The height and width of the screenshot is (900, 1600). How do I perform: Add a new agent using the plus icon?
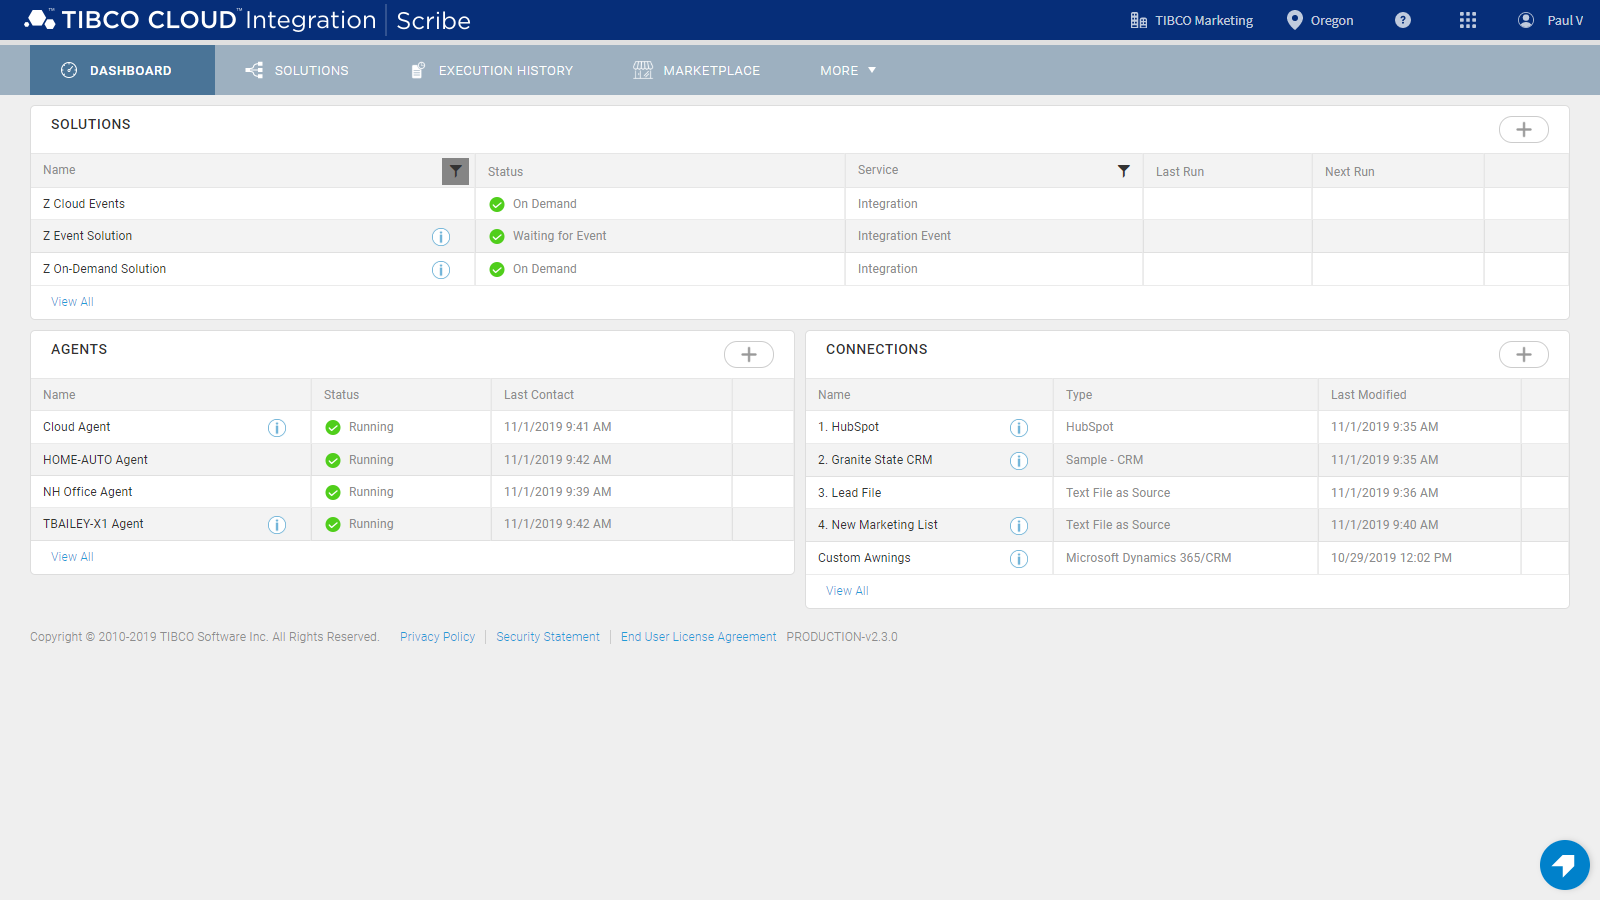749,354
